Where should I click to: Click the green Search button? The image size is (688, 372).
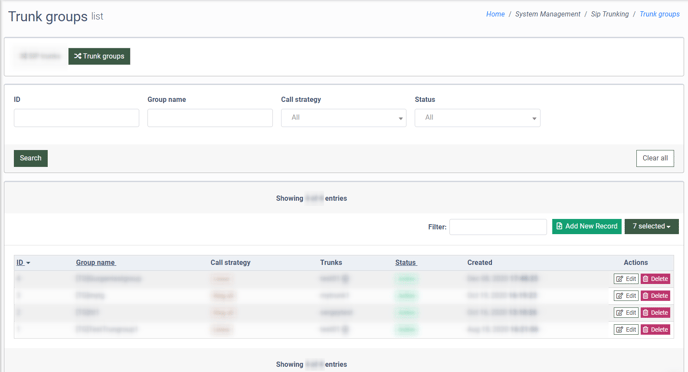[x=31, y=158]
